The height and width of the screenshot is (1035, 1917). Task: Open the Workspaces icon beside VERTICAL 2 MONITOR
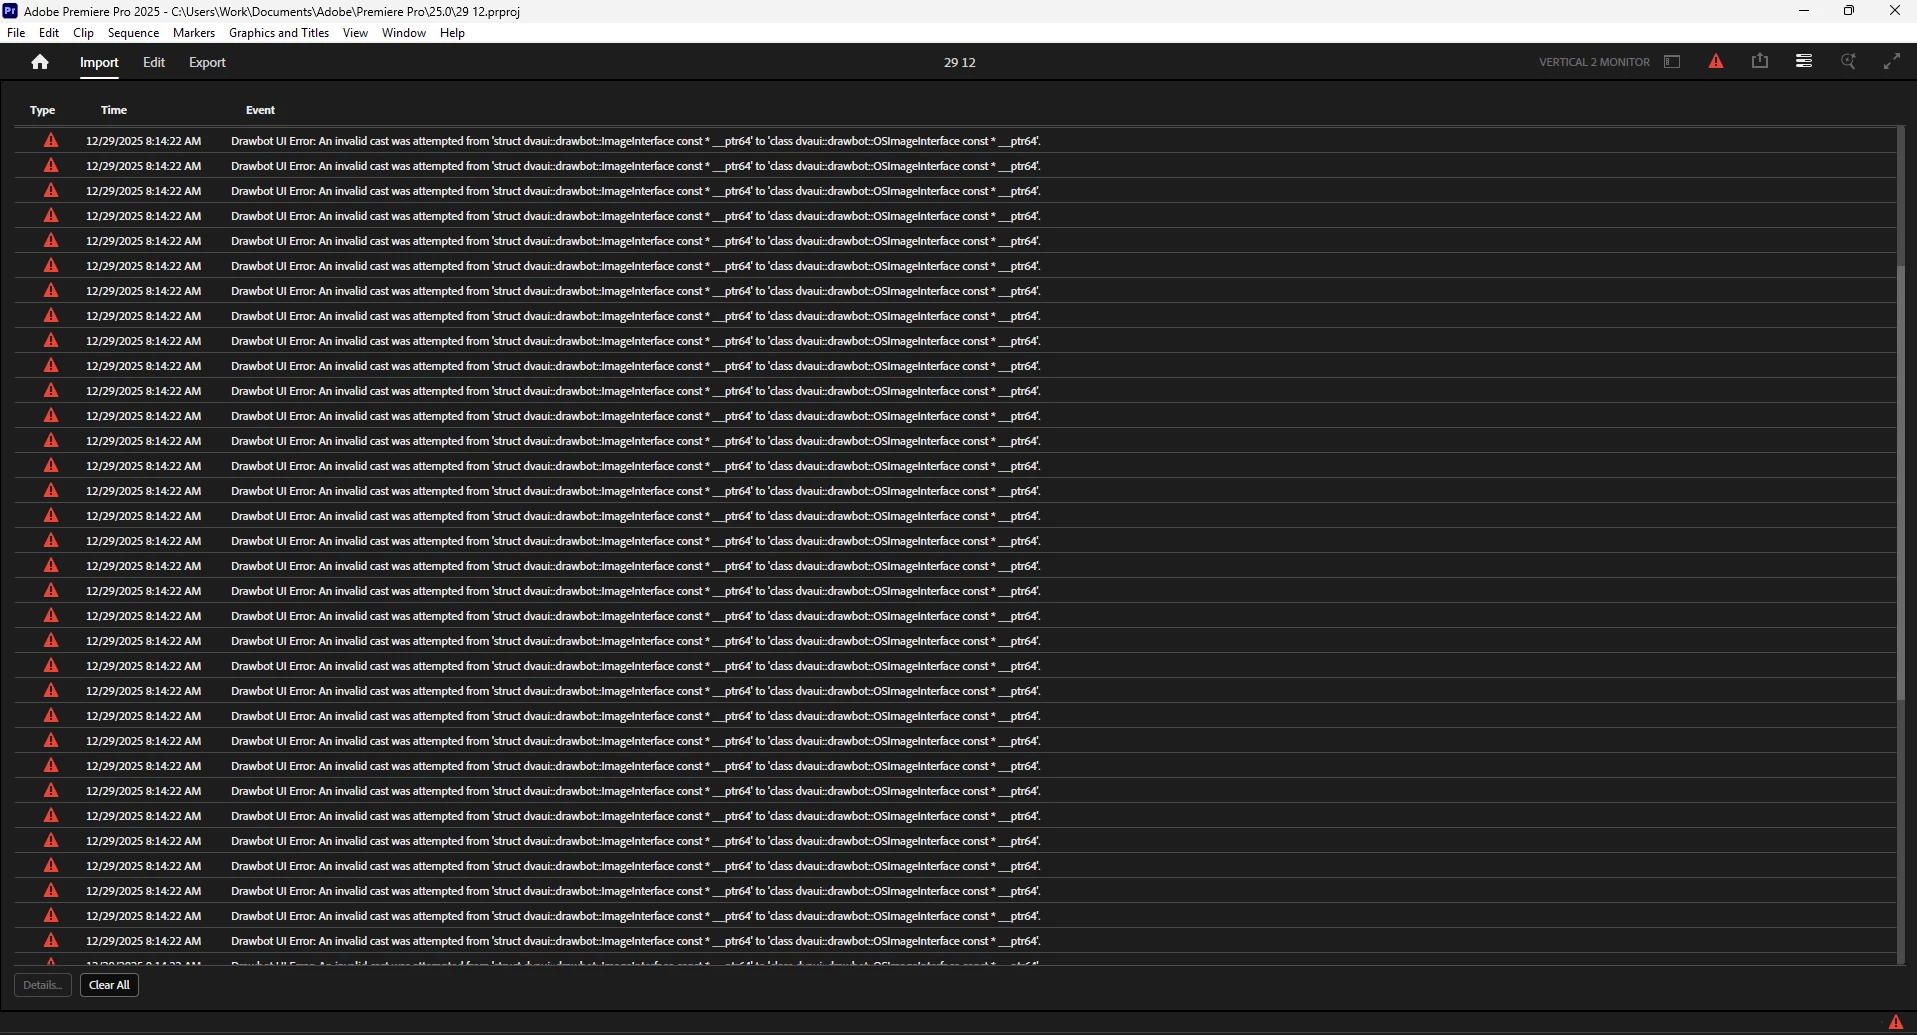click(x=1672, y=62)
